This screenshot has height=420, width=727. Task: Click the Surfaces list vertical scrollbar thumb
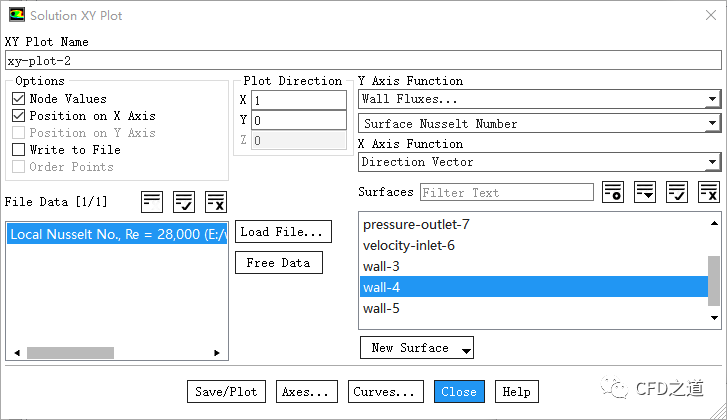pos(713,280)
